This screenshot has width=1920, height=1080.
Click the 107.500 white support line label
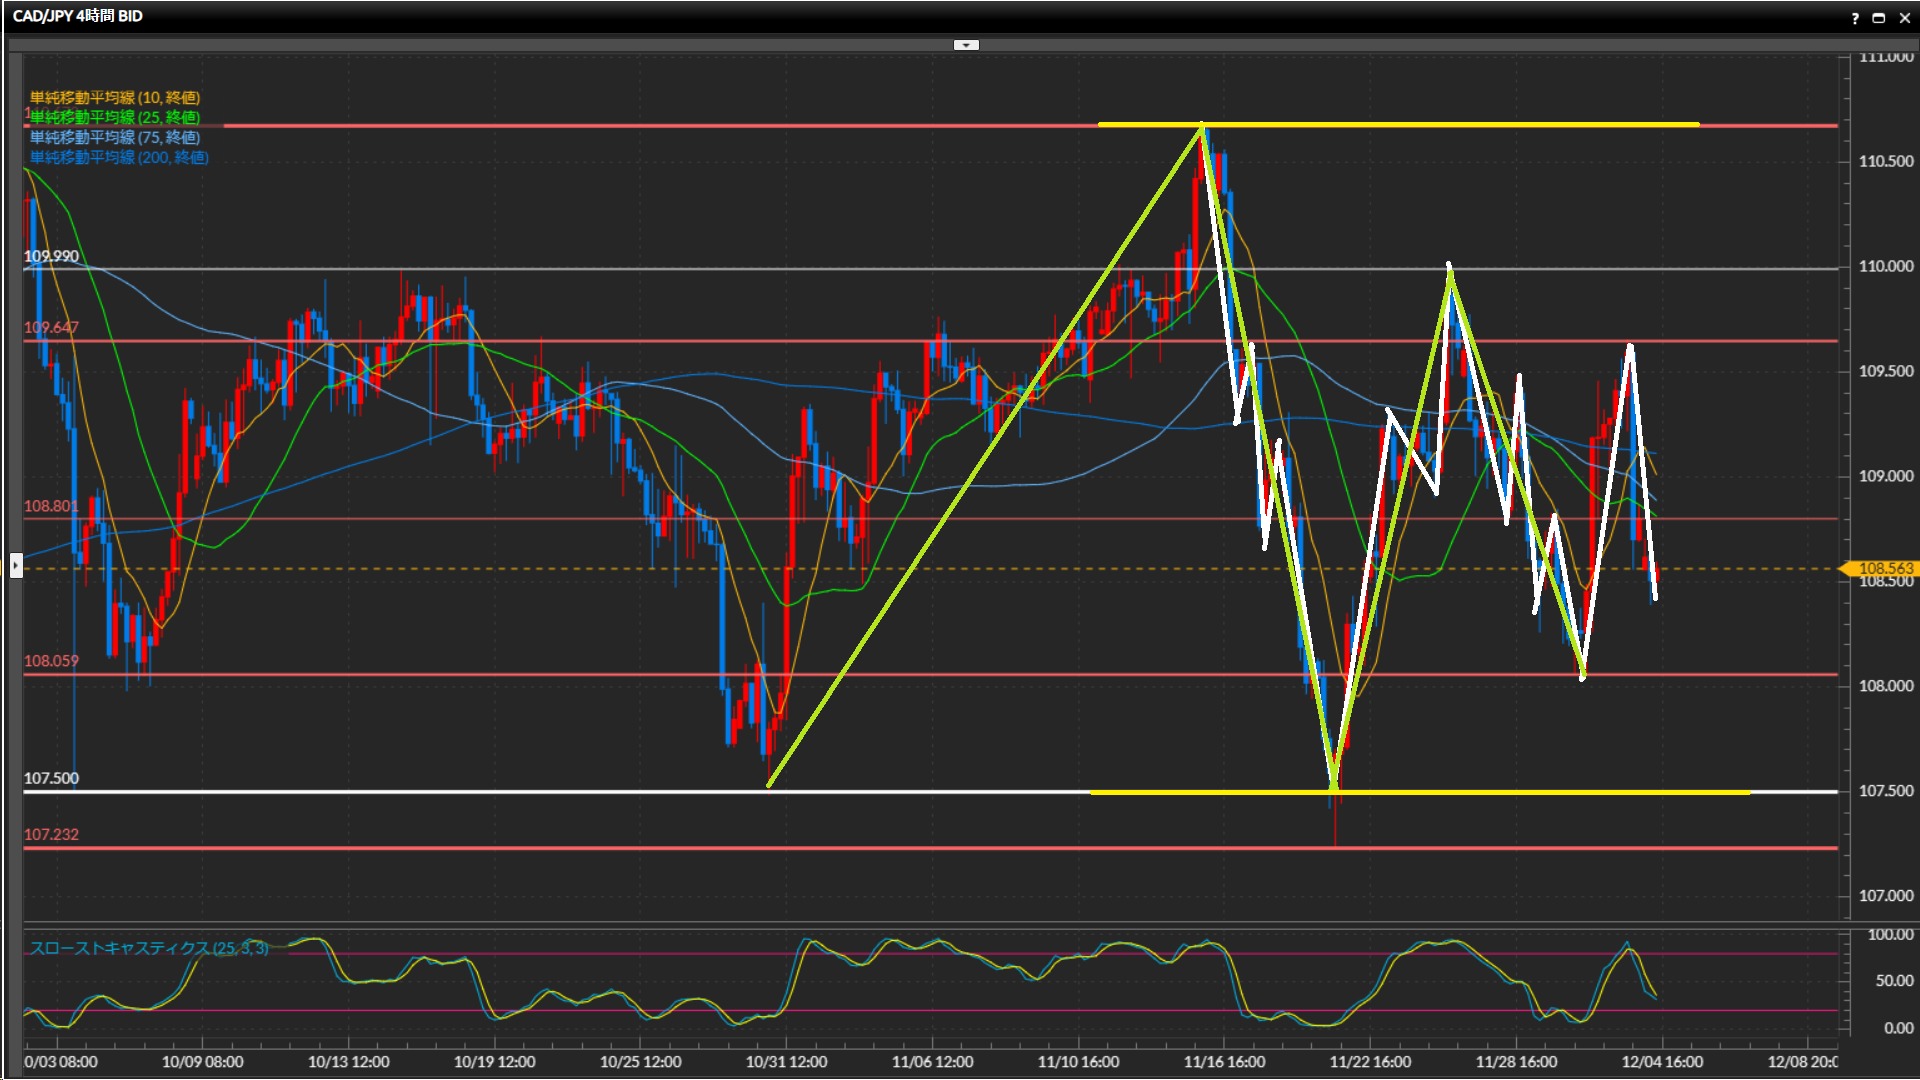pyautogui.click(x=51, y=778)
